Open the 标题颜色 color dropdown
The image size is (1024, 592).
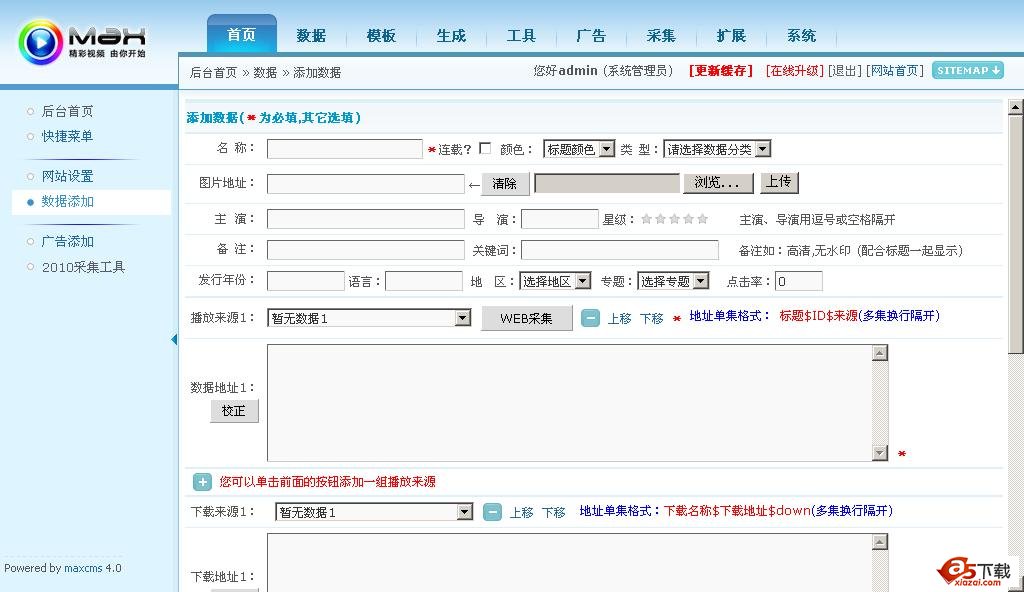click(x=579, y=149)
